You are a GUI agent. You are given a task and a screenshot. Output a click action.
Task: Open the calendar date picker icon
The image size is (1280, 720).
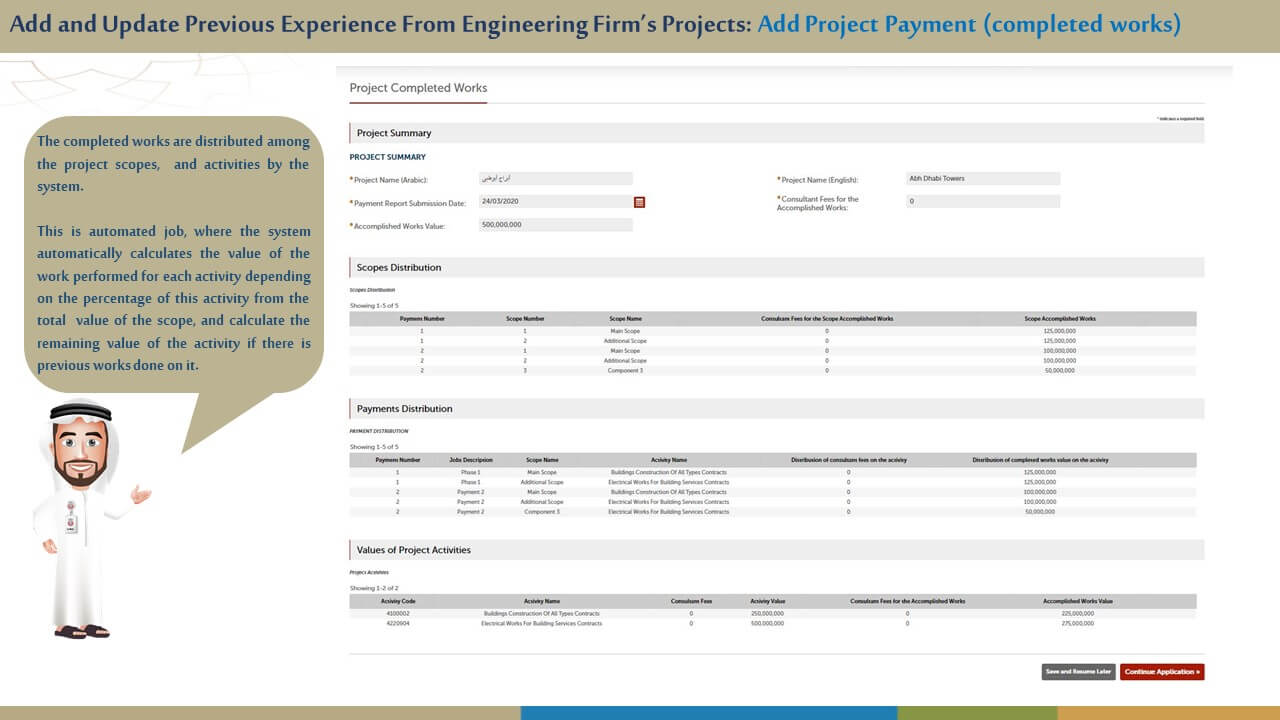click(x=640, y=202)
